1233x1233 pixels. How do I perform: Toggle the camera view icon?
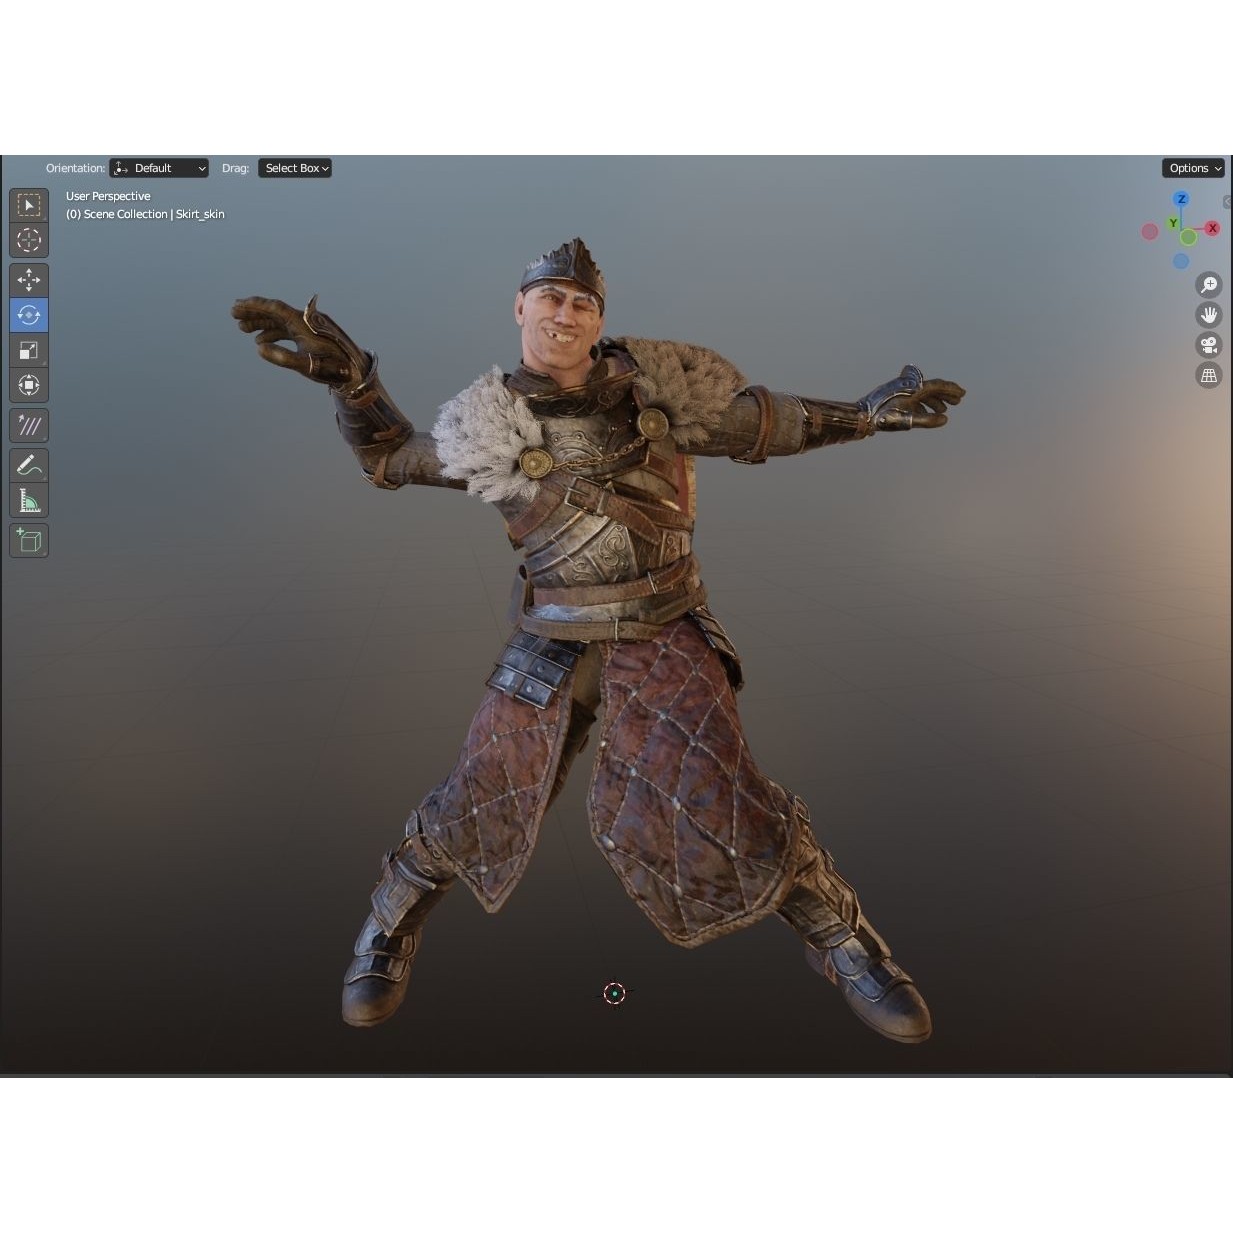(x=1208, y=345)
